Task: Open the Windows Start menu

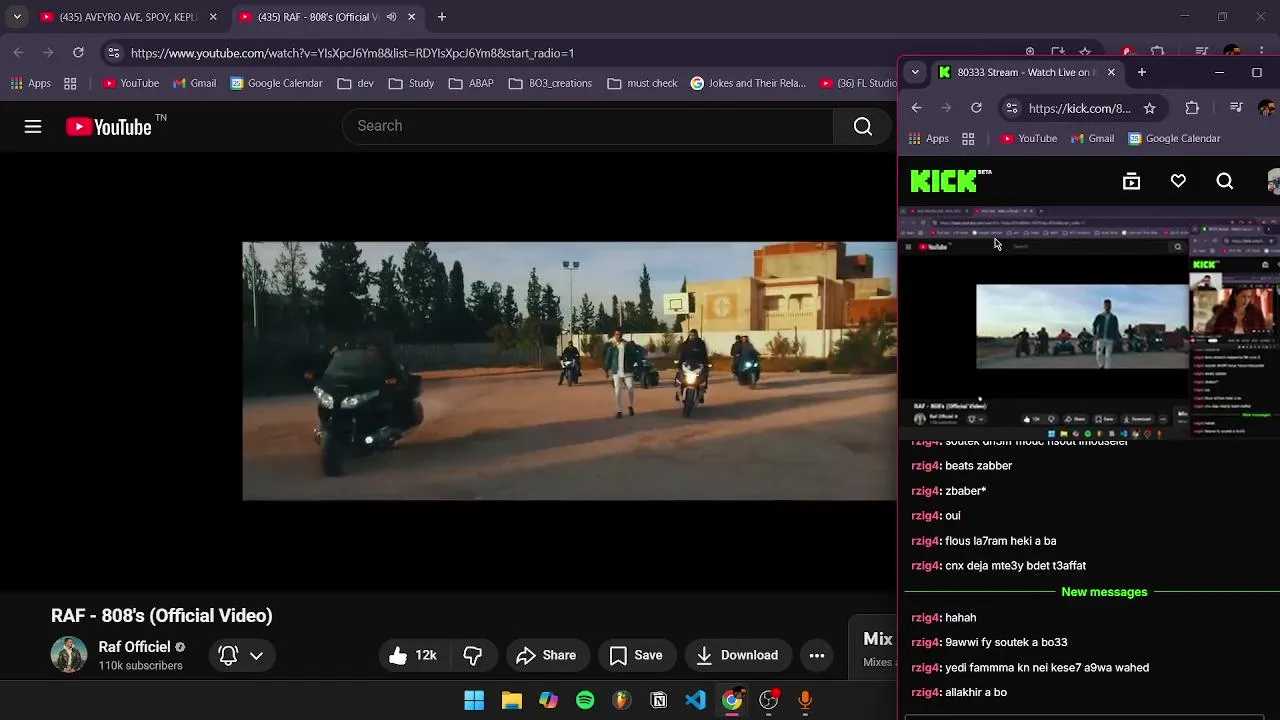Action: pyautogui.click(x=474, y=700)
